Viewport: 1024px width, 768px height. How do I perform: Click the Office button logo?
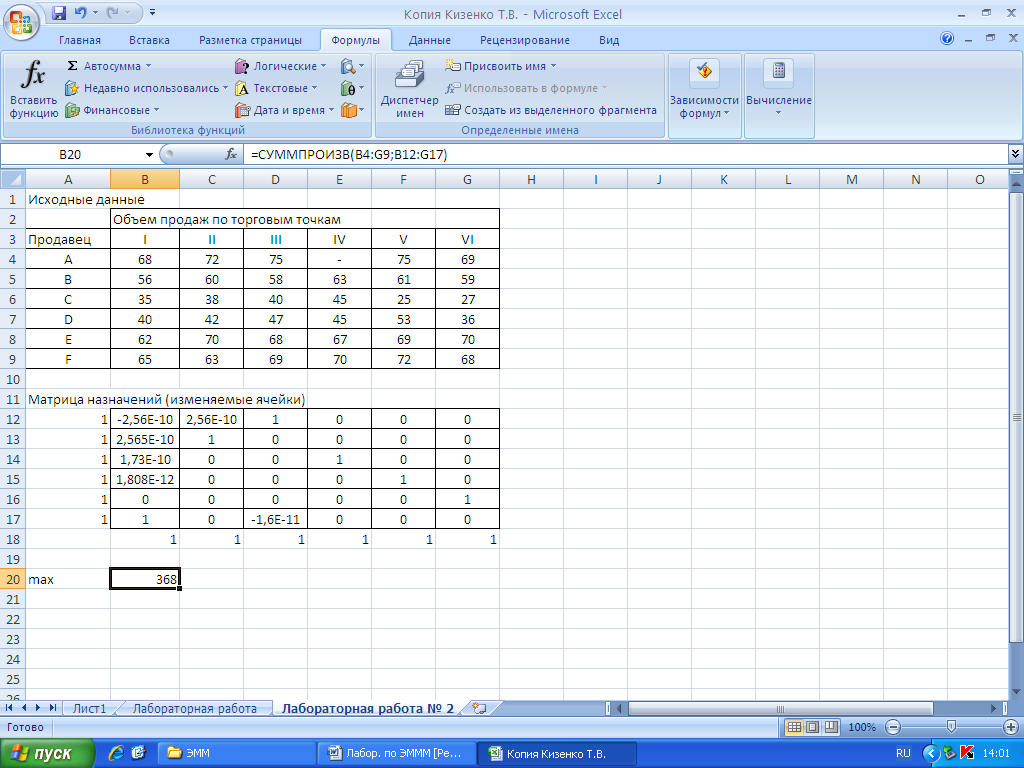[21, 20]
